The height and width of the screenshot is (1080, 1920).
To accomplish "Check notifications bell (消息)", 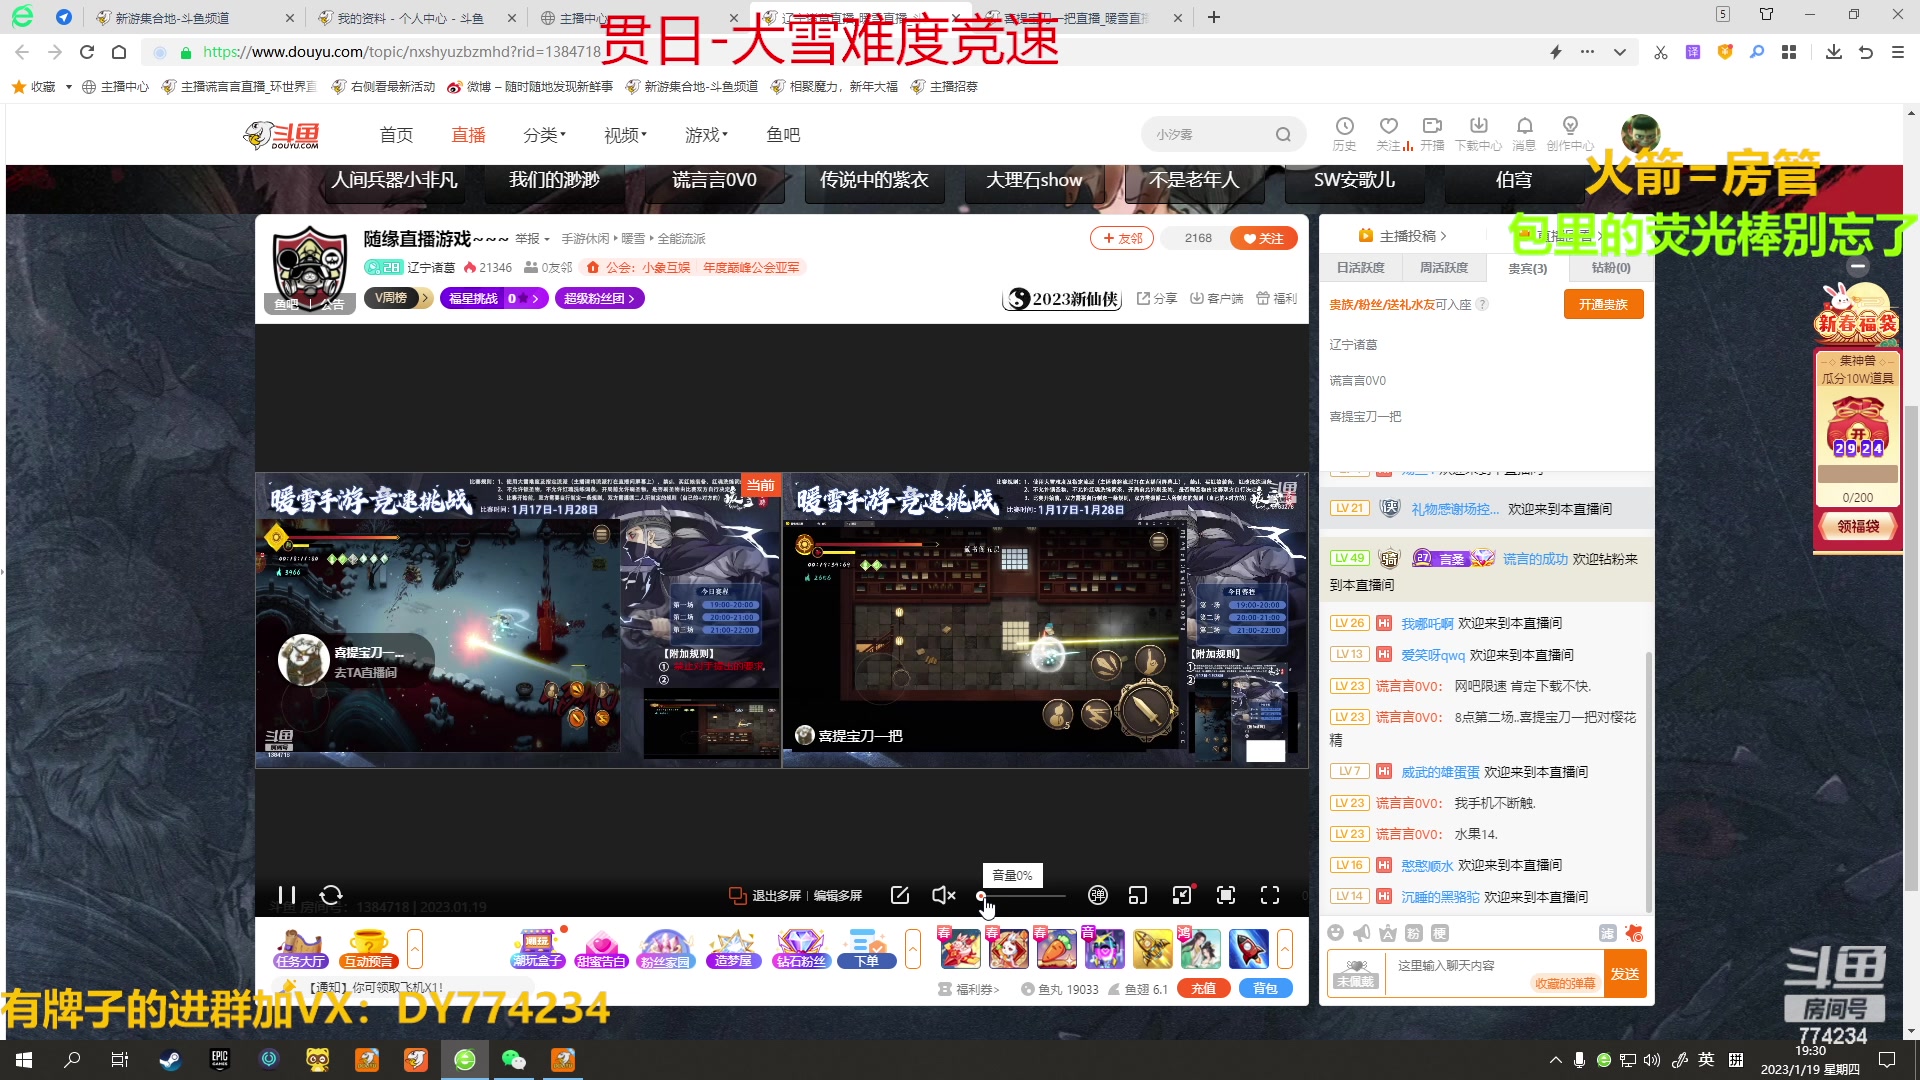I will click(1524, 133).
